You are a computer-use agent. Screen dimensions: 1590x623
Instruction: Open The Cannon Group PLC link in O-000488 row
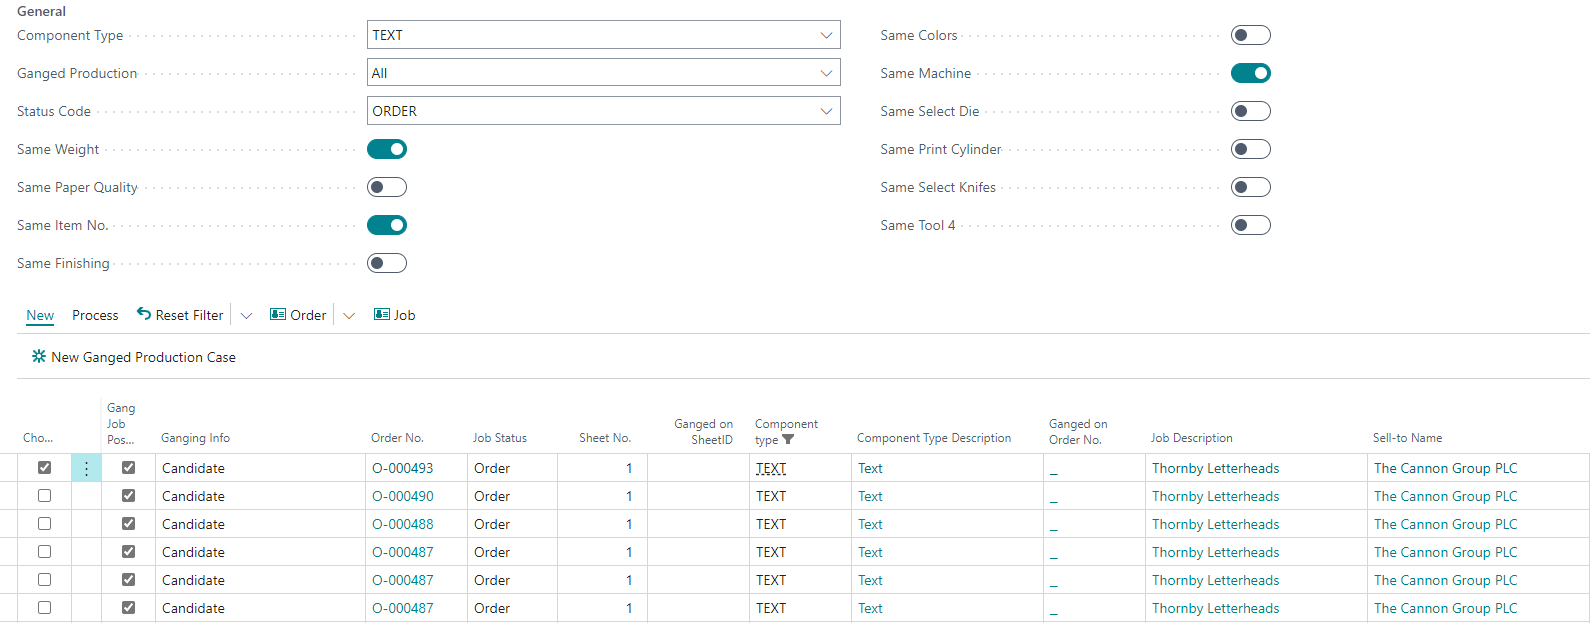pos(1445,524)
